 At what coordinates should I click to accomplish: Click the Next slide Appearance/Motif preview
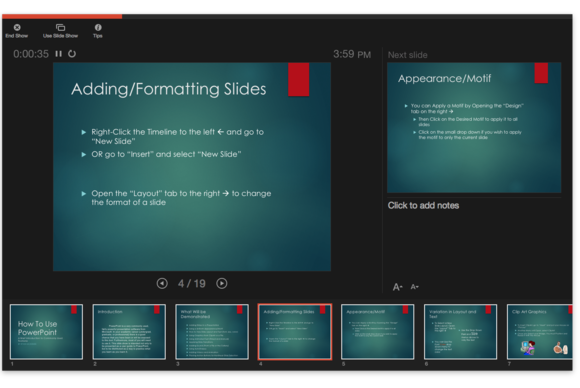pyautogui.click(x=474, y=128)
